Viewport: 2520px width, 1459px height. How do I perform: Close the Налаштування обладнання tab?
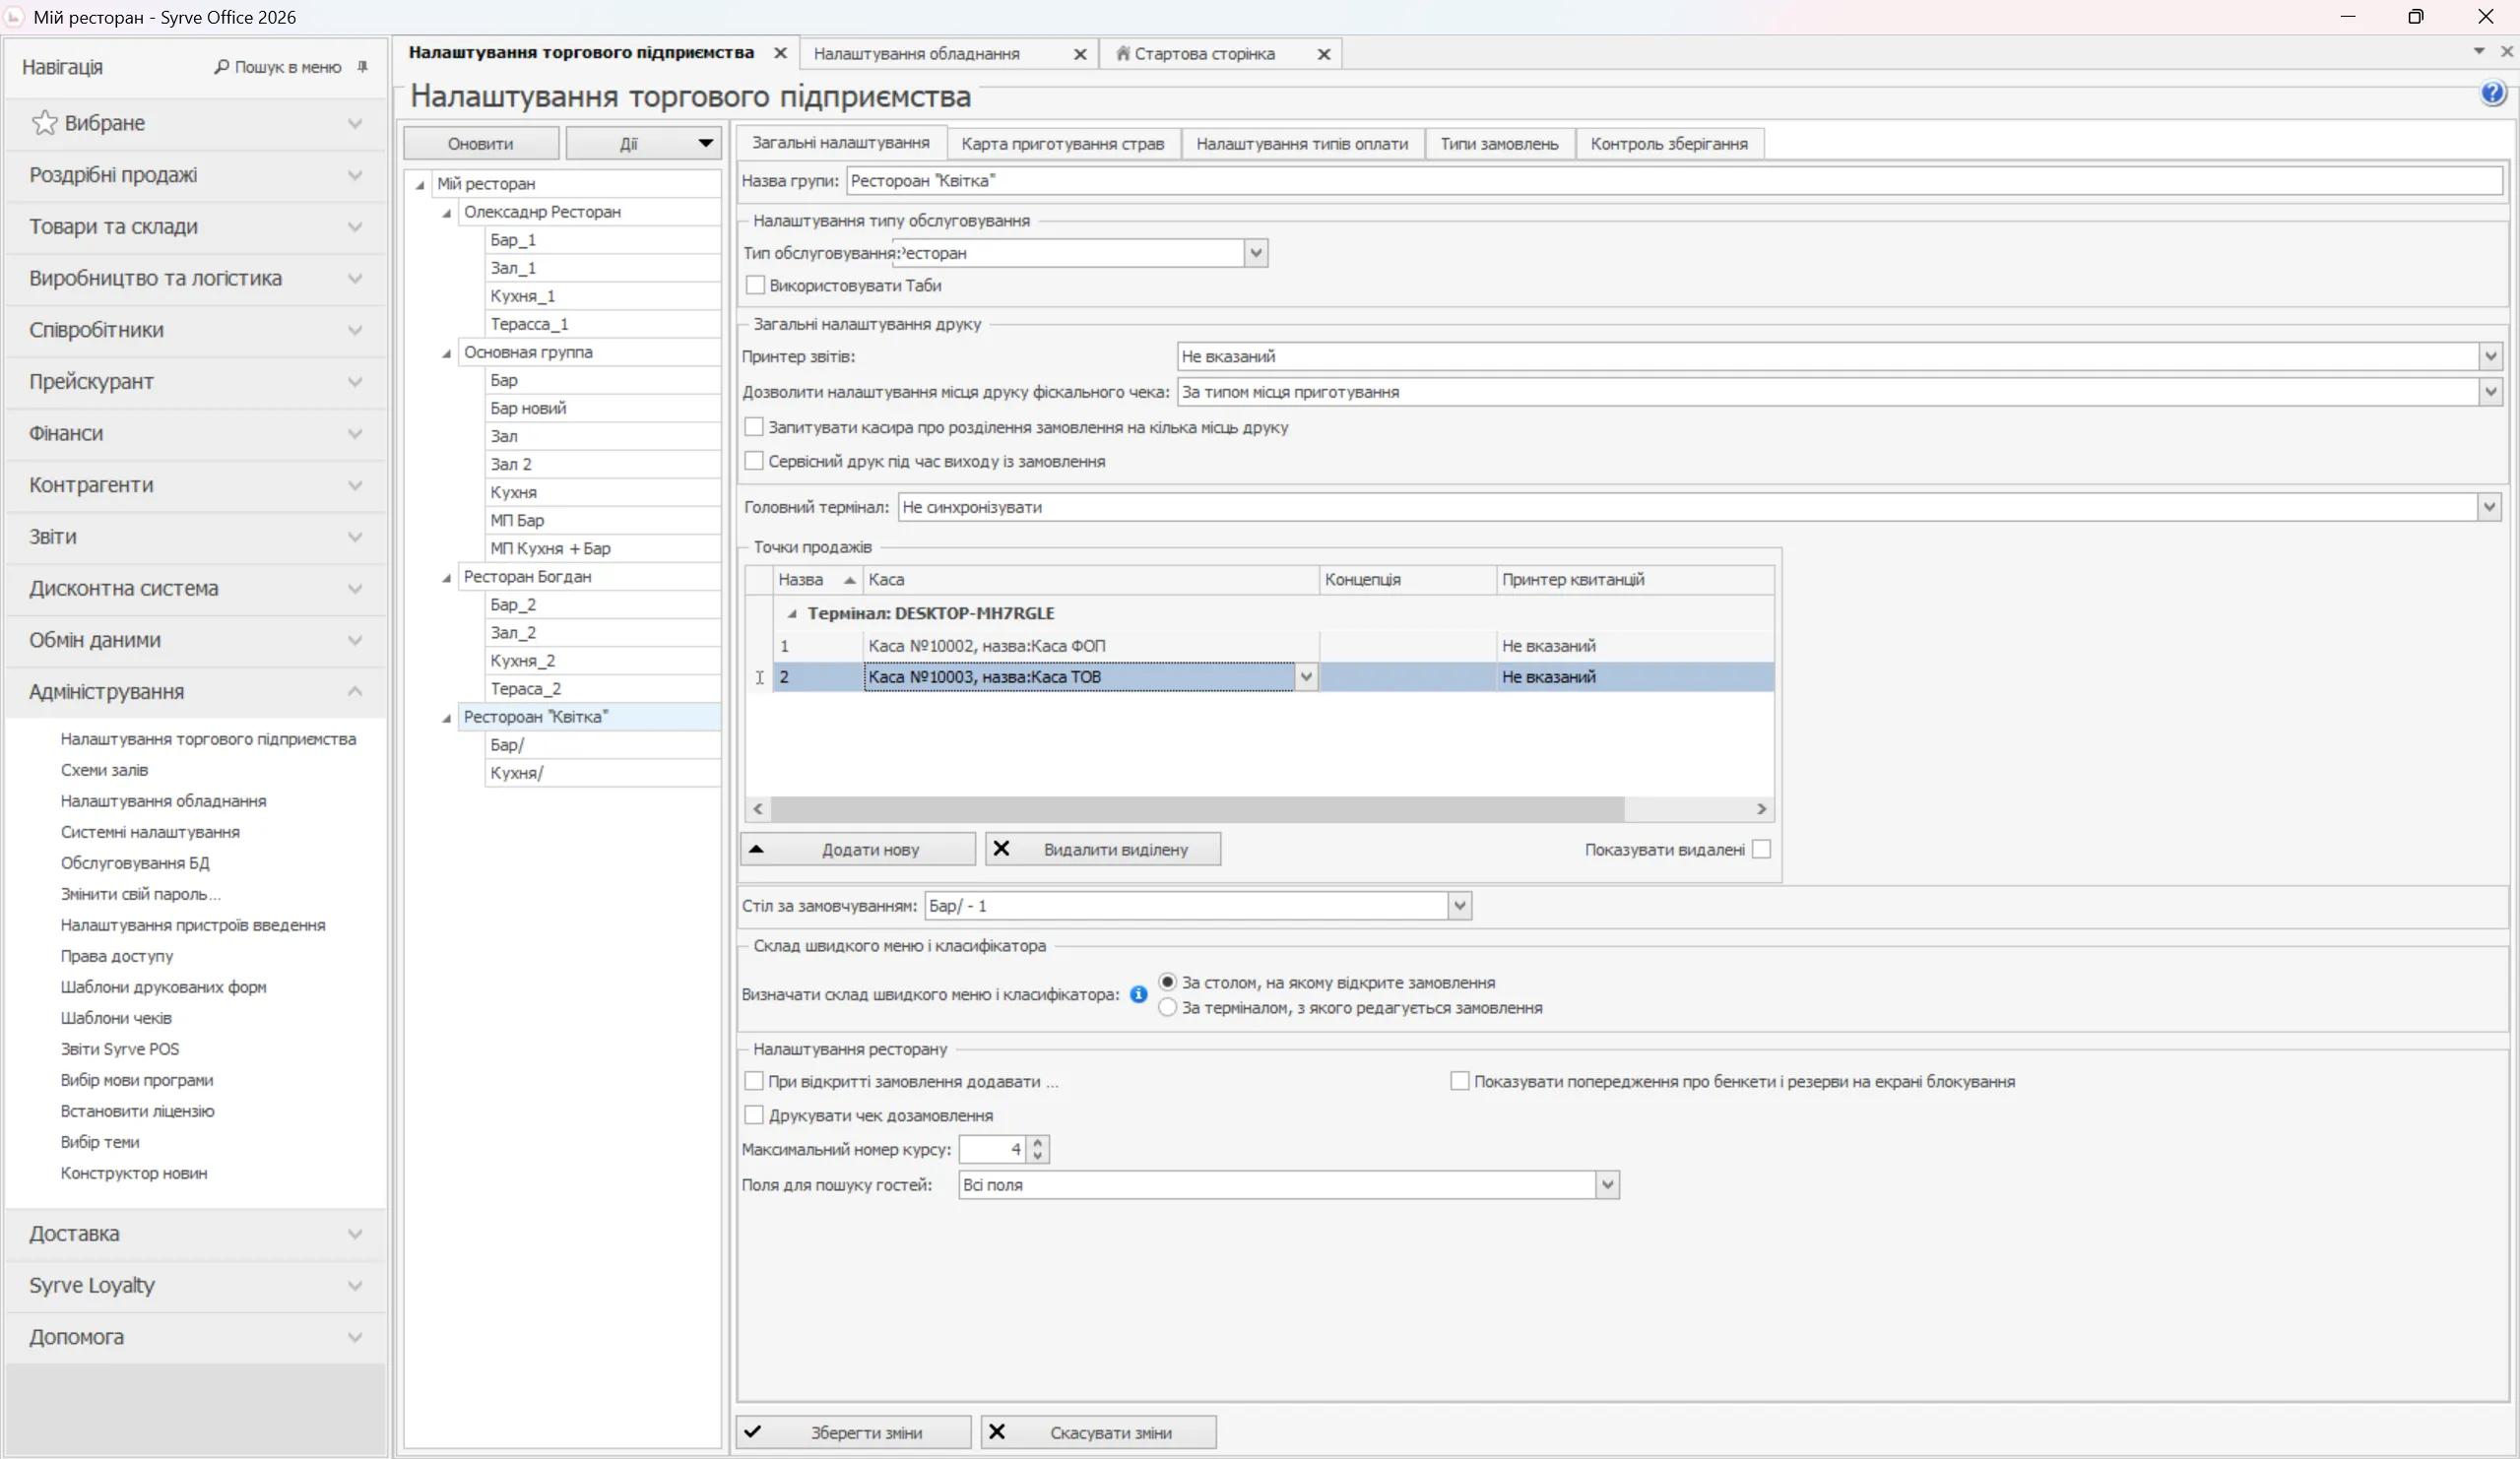[1080, 54]
